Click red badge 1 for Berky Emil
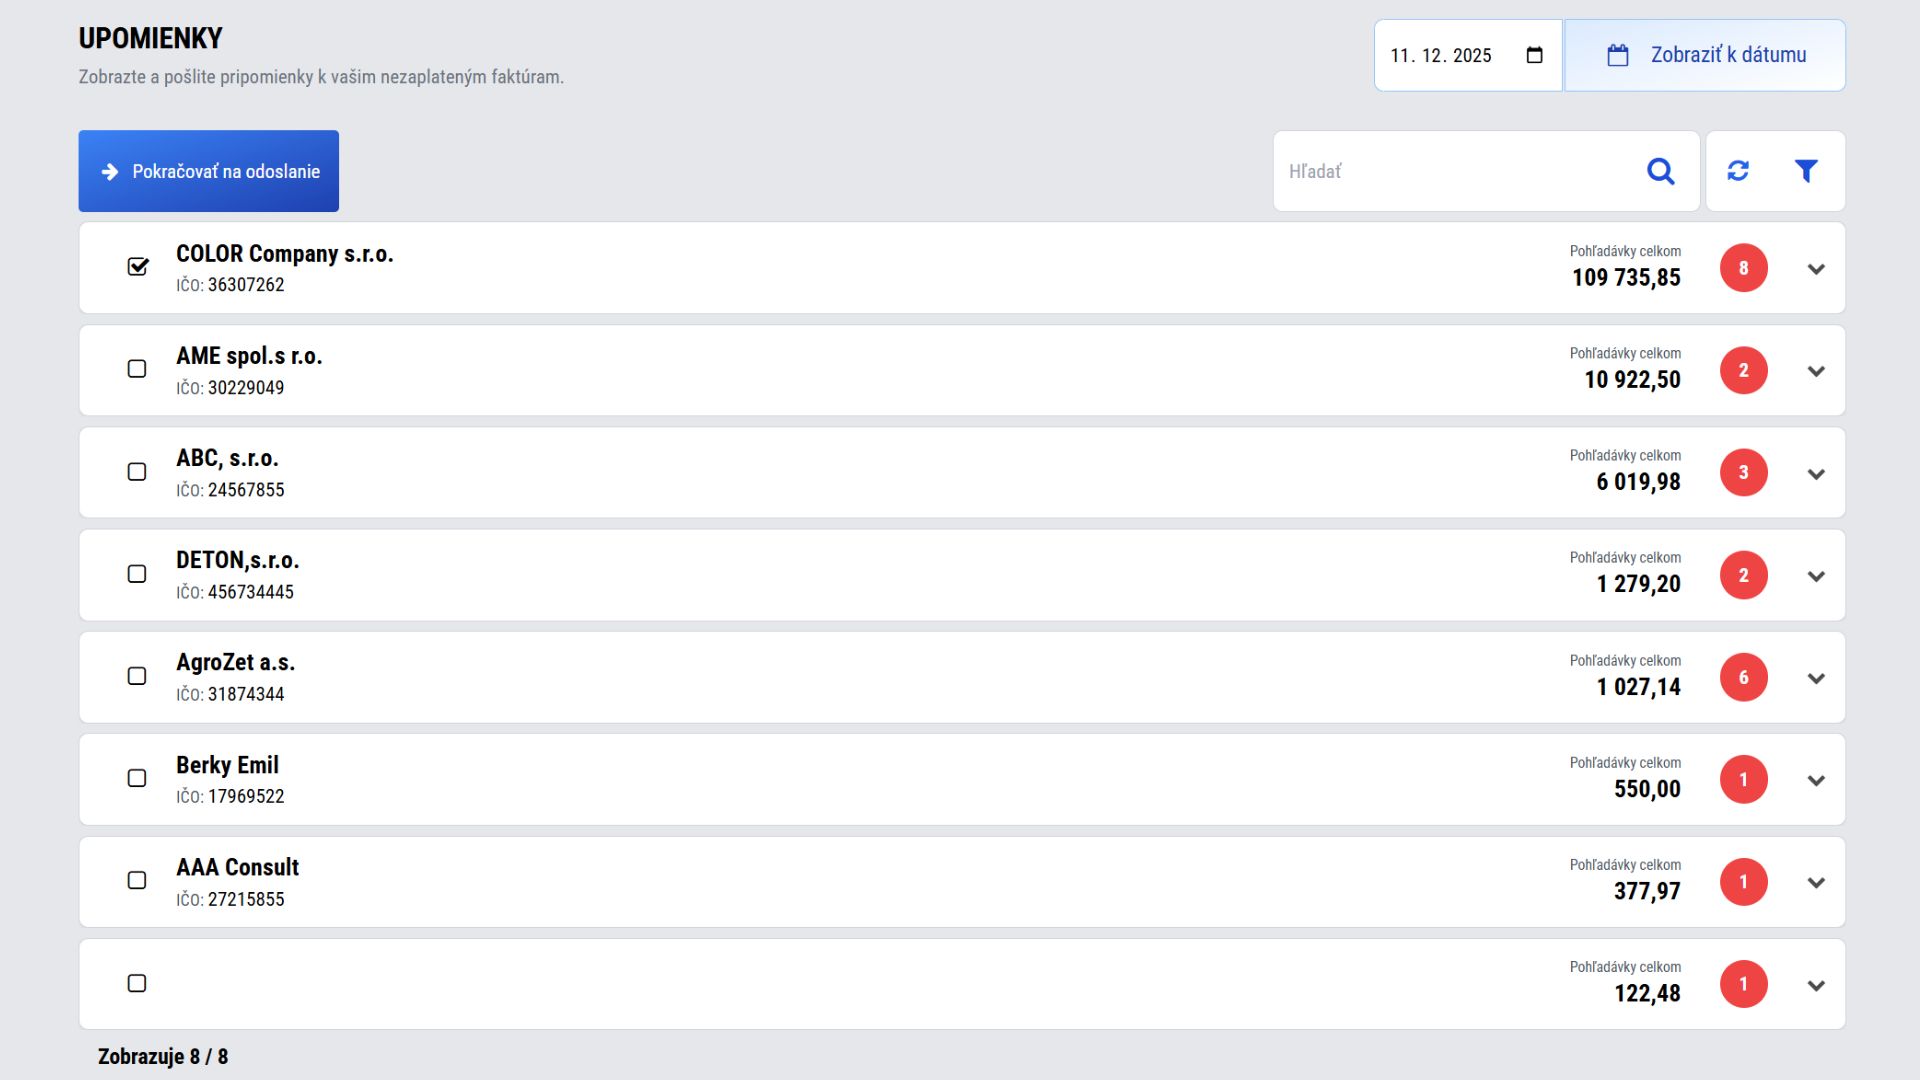The image size is (1920, 1080). click(x=1743, y=780)
